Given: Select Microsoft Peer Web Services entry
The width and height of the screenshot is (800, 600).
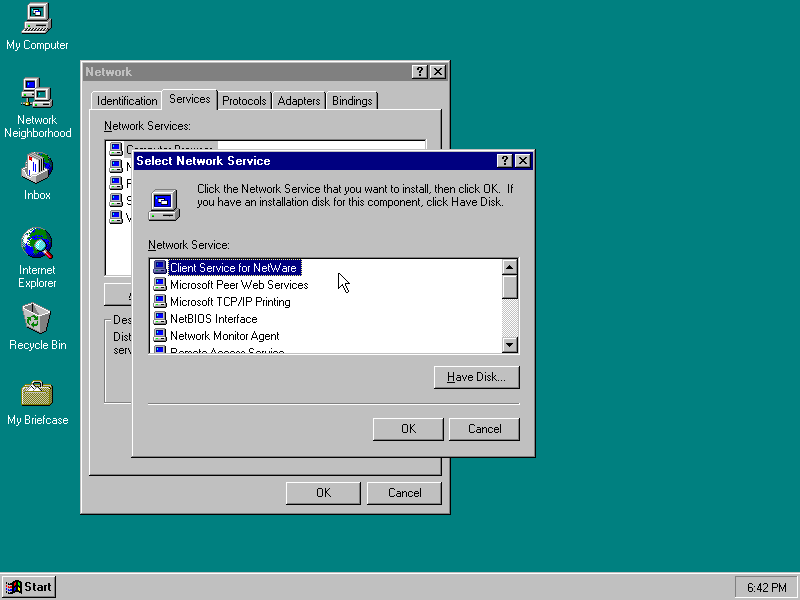Looking at the screenshot, I should click(x=239, y=285).
